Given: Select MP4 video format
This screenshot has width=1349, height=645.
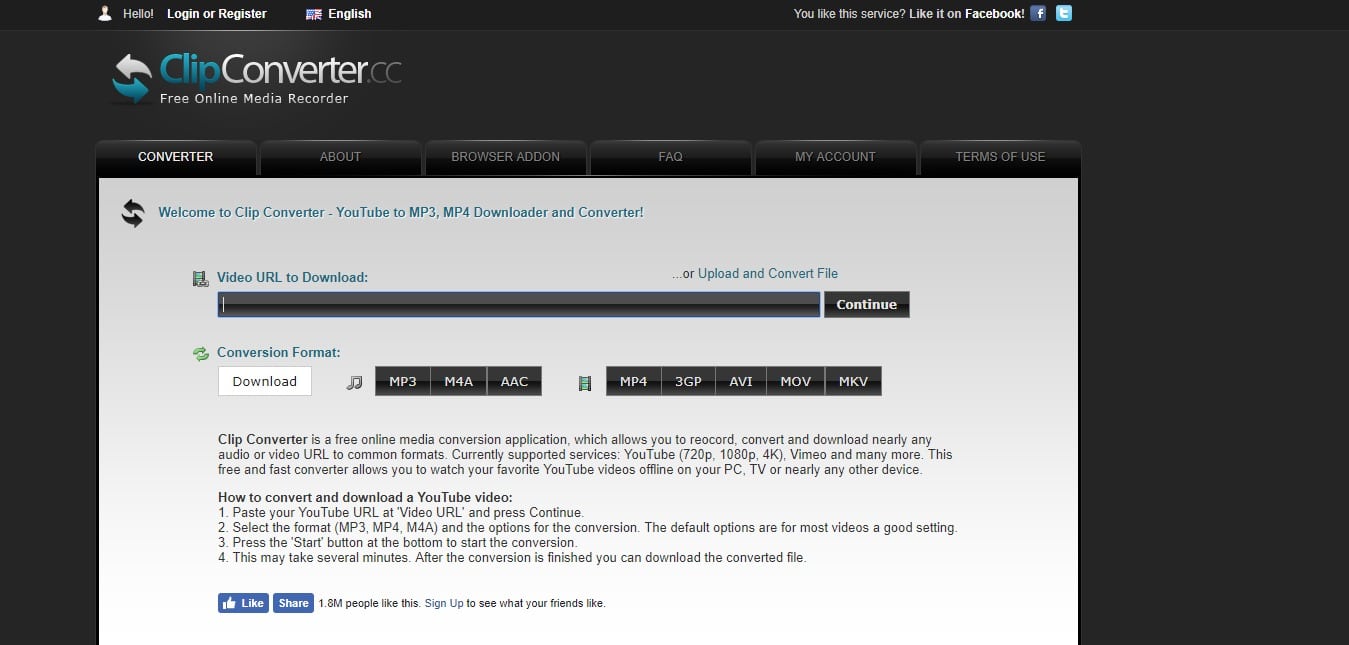Looking at the screenshot, I should click(634, 381).
